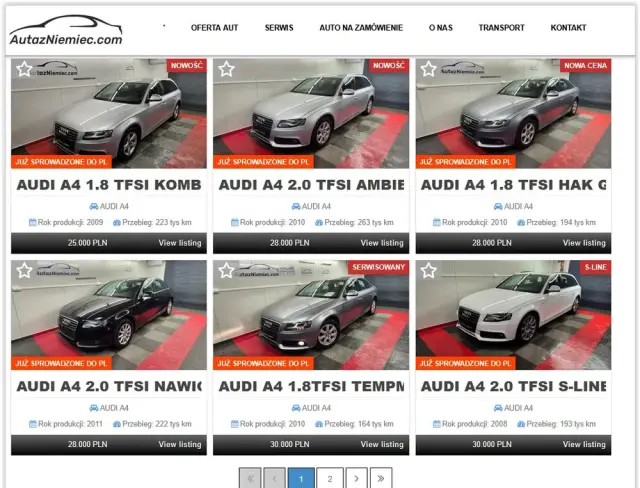Open the white Audi A4 S-LINE photo
640x488 pixels.
point(513,315)
